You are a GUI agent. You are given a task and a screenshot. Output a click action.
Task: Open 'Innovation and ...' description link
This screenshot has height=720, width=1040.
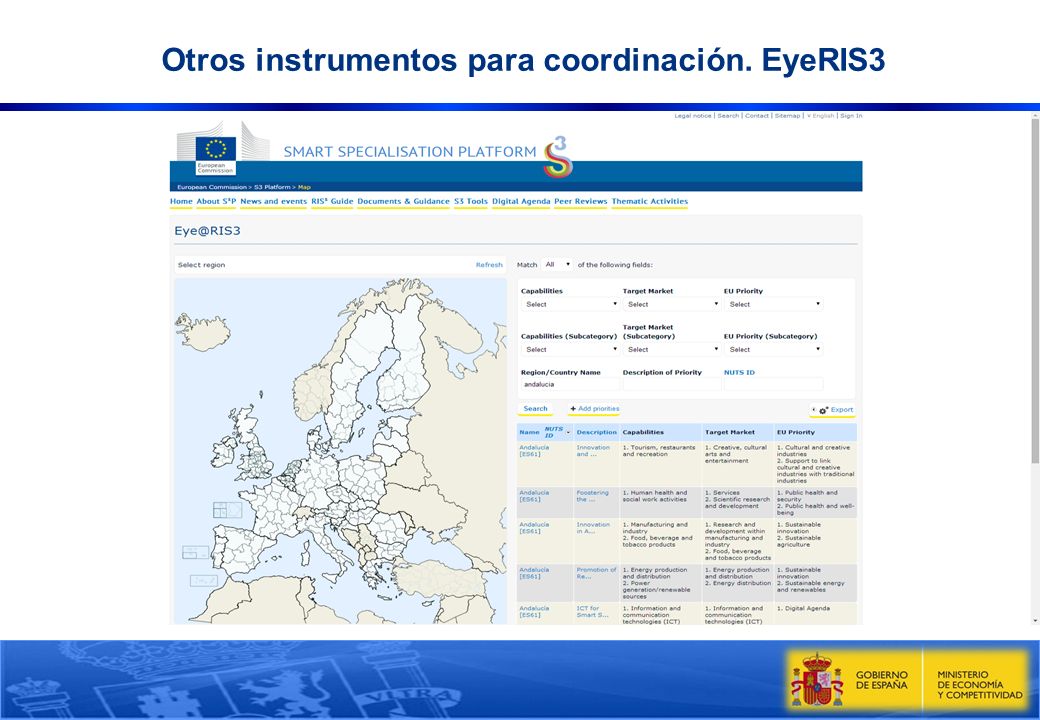[x=593, y=451]
